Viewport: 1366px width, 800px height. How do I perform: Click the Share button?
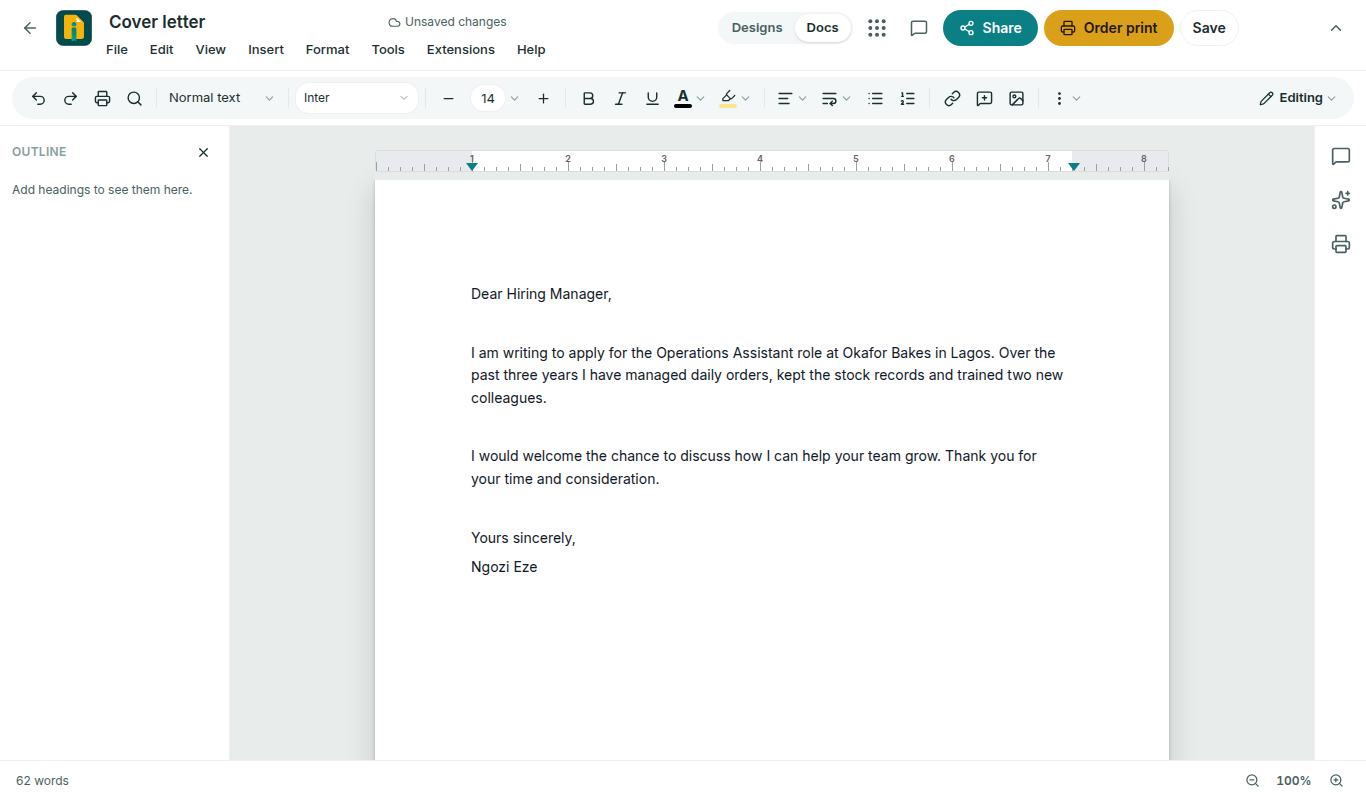click(990, 28)
